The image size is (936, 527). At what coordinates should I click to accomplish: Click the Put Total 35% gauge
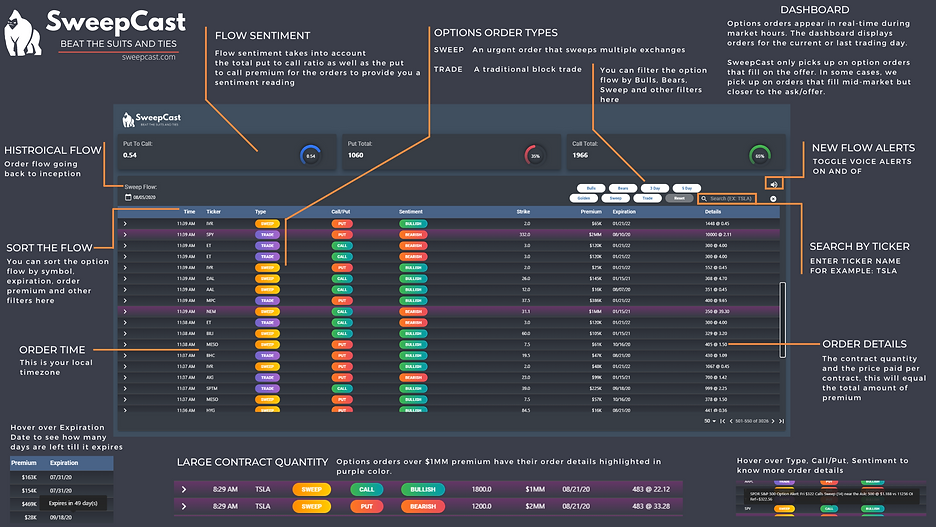[535, 156]
